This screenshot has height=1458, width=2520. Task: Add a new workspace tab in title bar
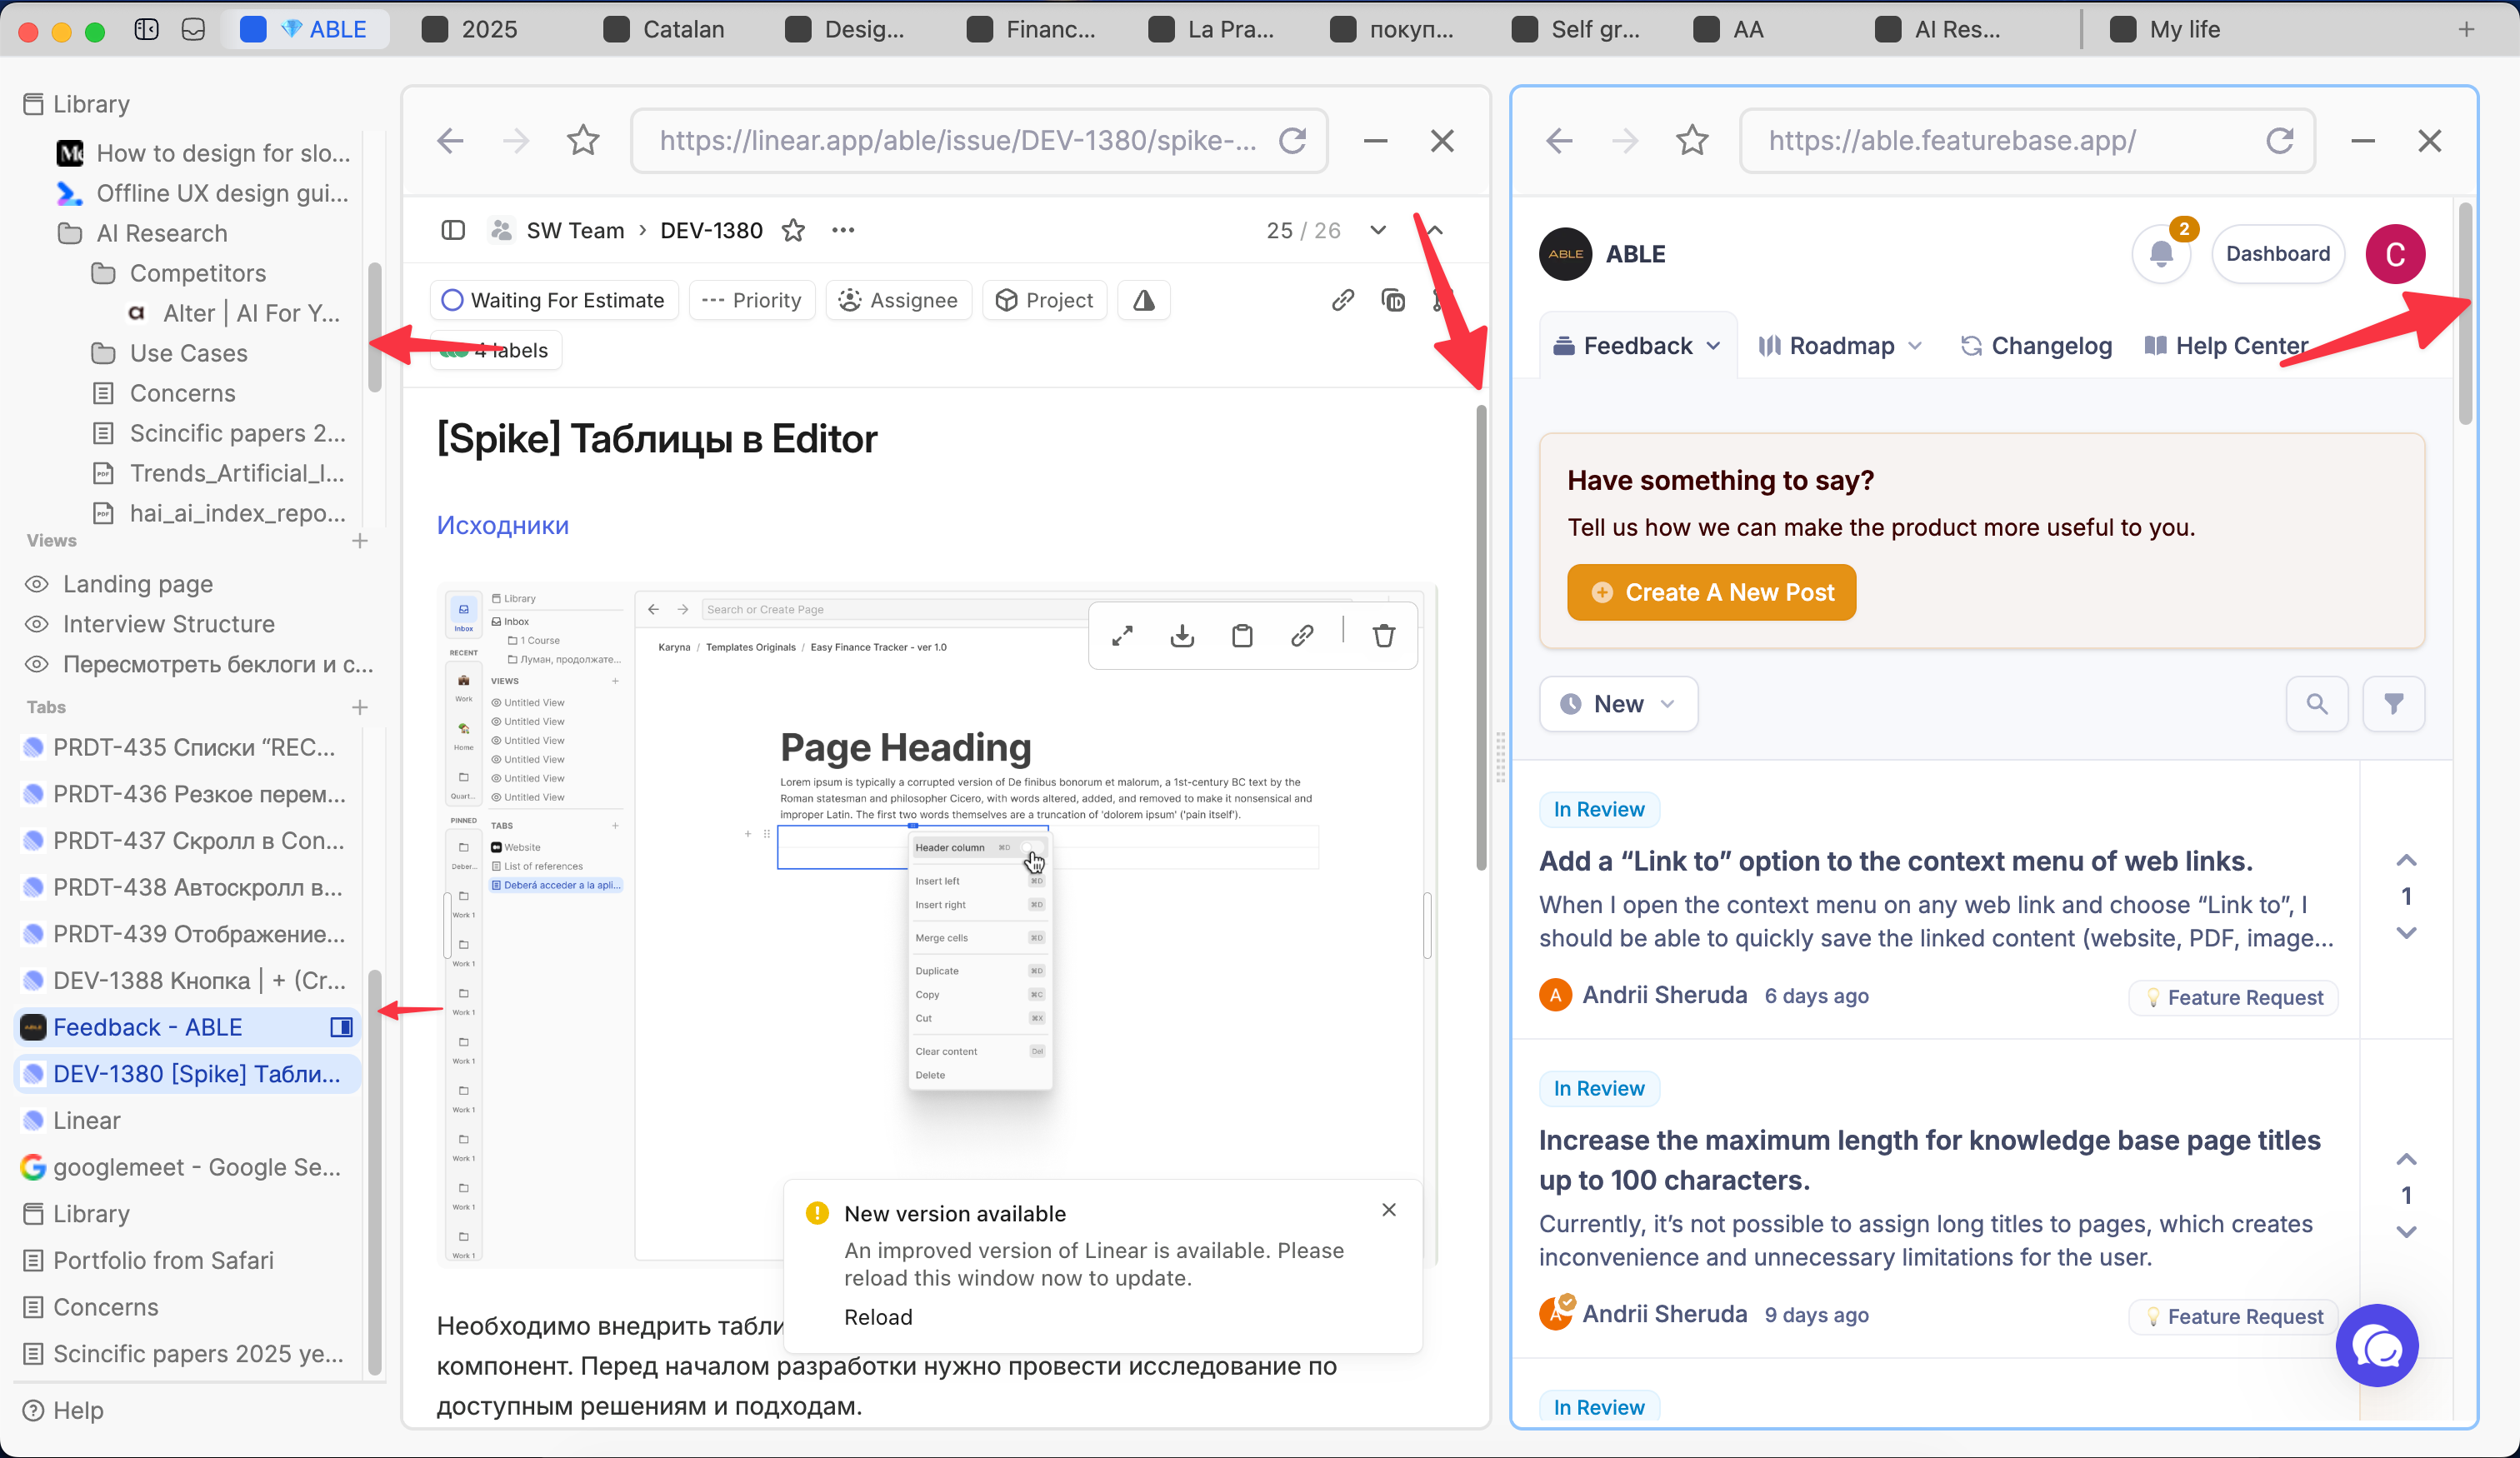pyautogui.click(x=2466, y=29)
